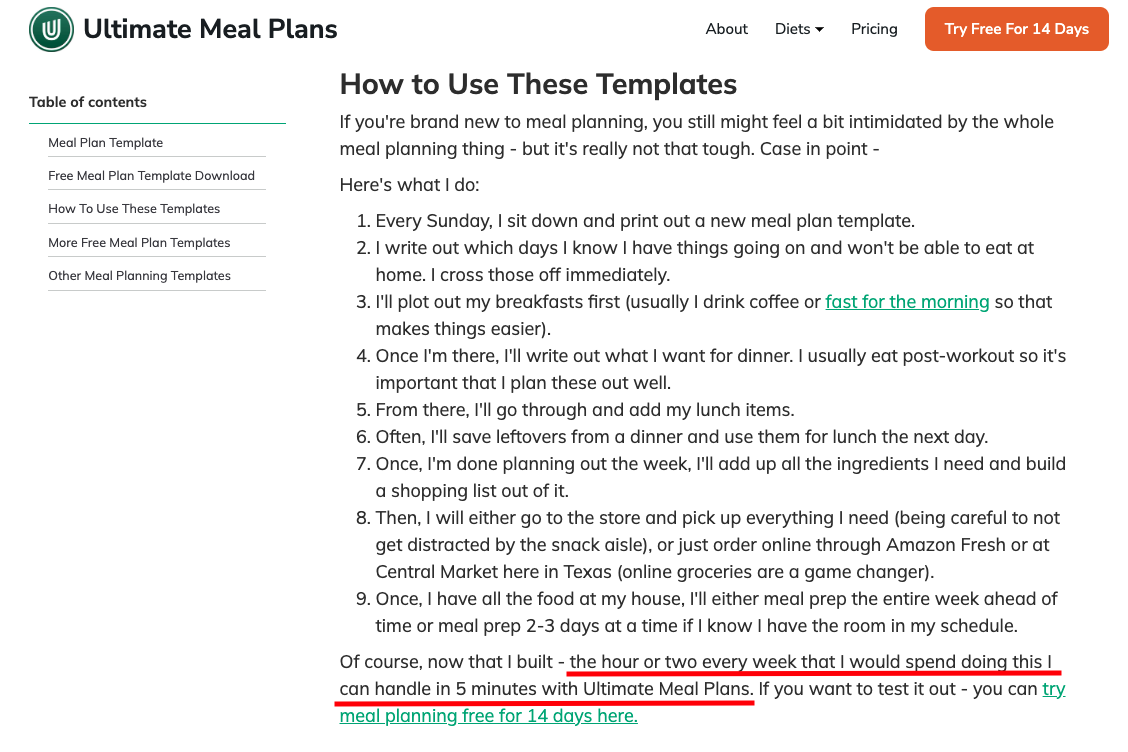1128x752 pixels.
Task: Open the About page
Action: click(x=726, y=29)
